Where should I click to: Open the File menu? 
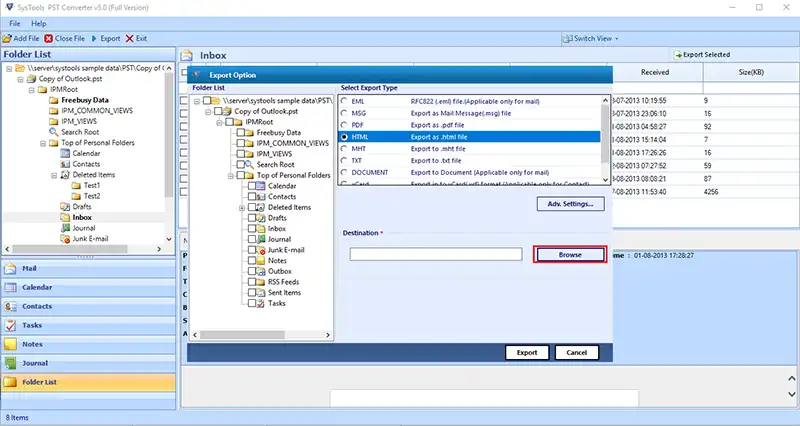pyautogui.click(x=15, y=23)
